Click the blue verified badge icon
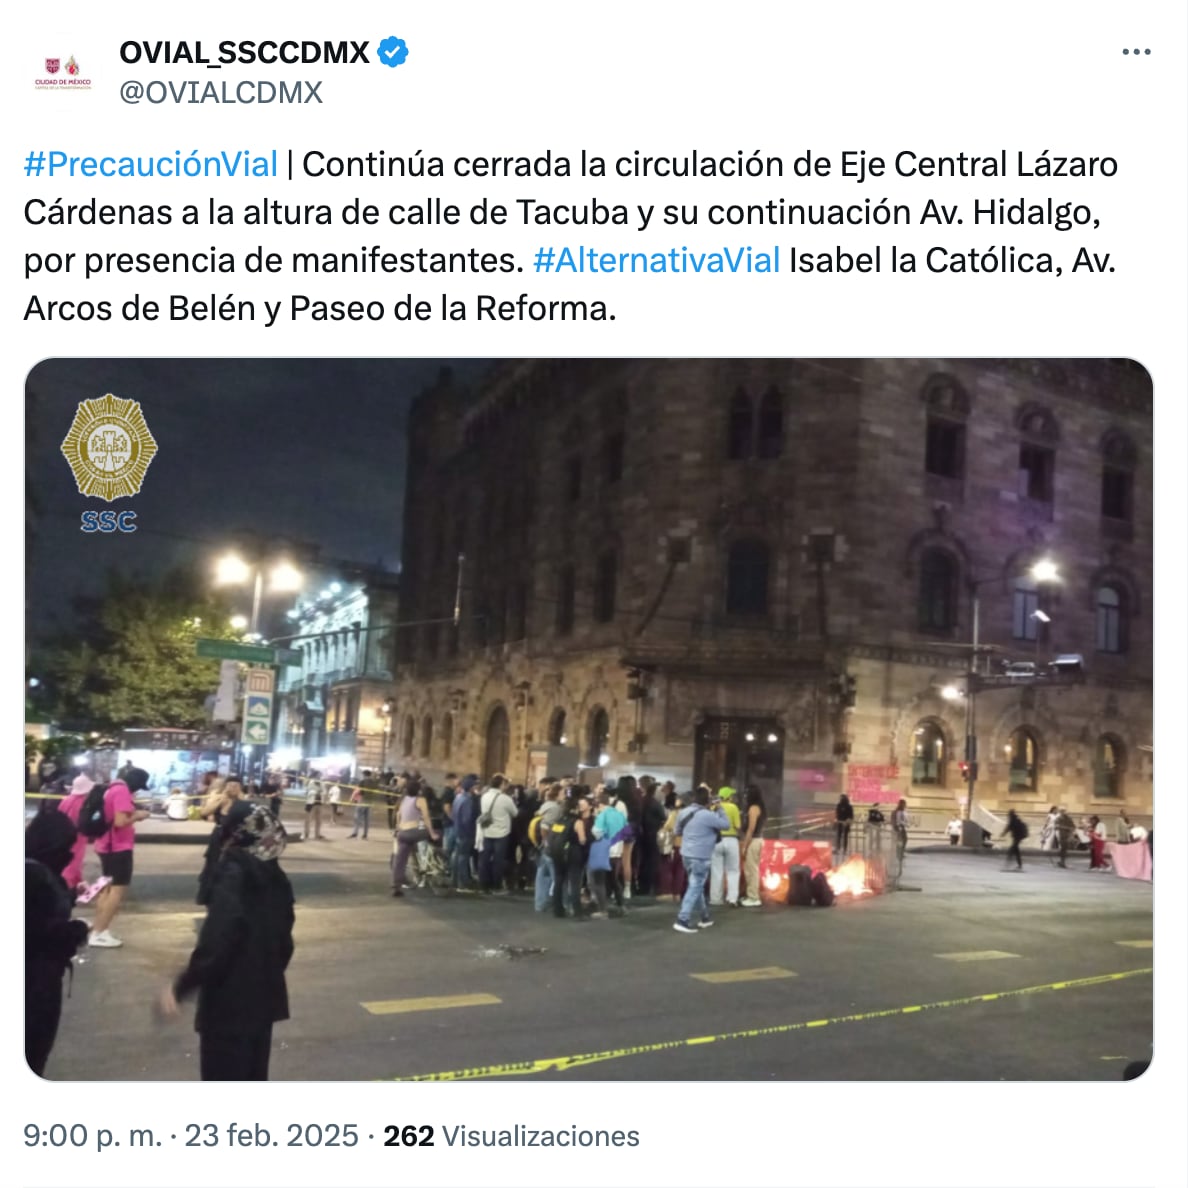 392,52
